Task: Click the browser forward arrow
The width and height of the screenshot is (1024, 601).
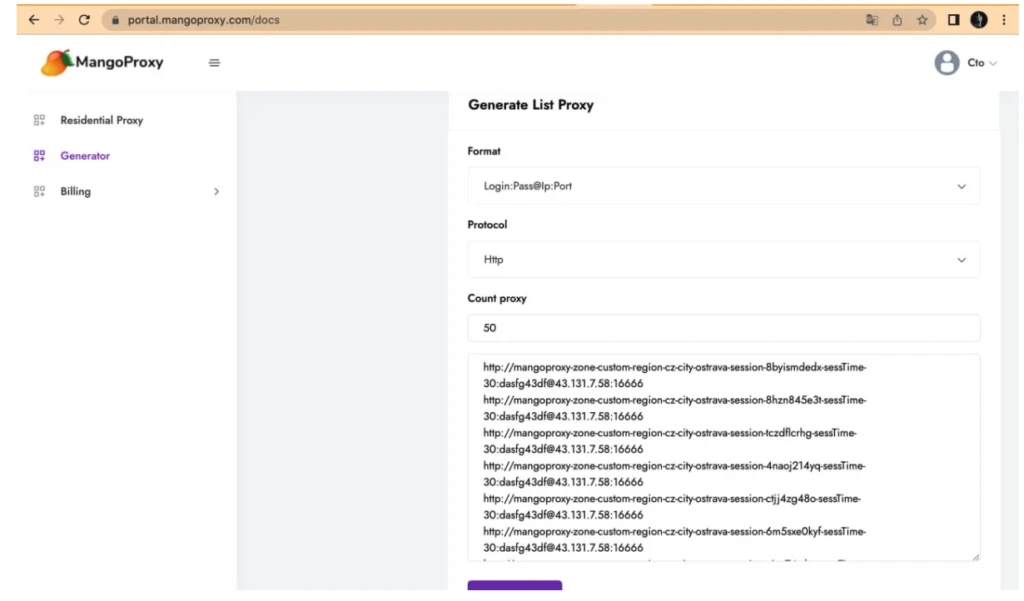Action: pyautogui.click(x=59, y=20)
